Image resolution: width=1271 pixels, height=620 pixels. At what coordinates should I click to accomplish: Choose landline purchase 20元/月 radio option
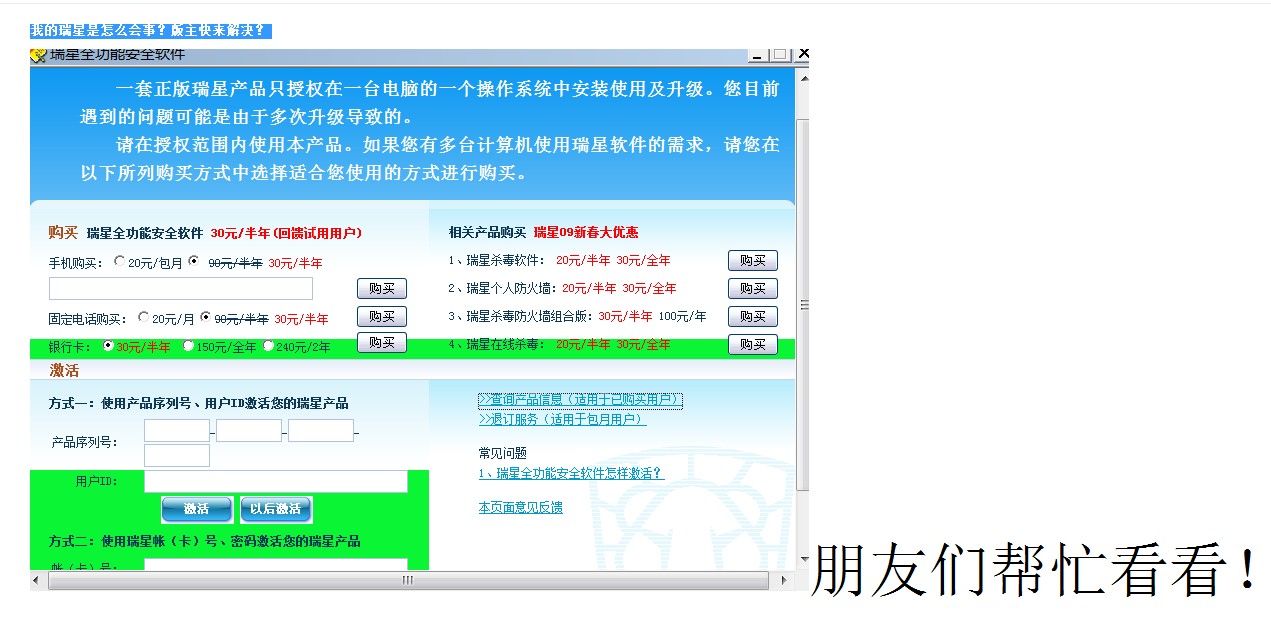[x=144, y=318]
